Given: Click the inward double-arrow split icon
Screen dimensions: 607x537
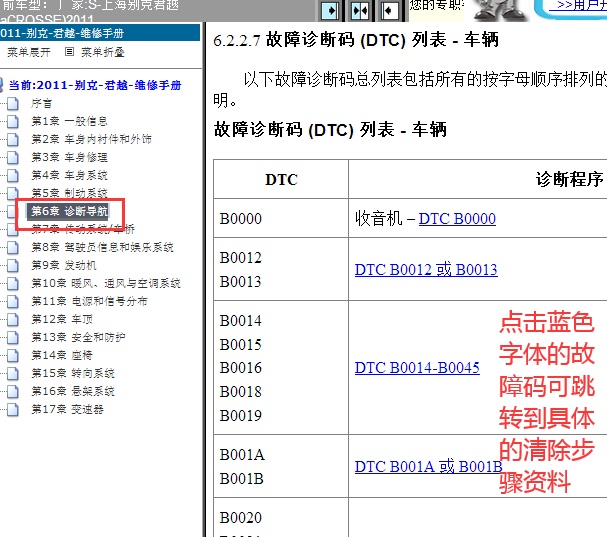Looking at the screenshot, I should click(x=360, y=10).
